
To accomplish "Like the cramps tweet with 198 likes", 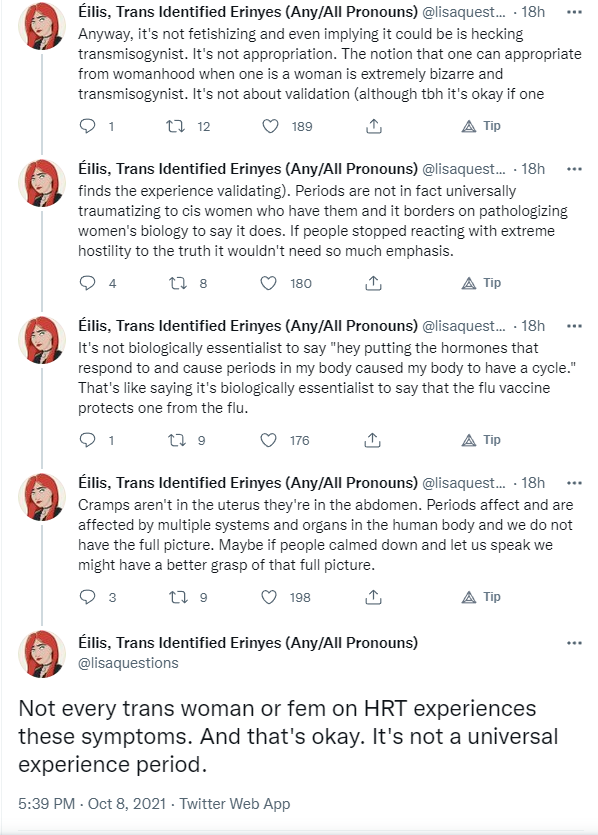I will tap(268, 597).
